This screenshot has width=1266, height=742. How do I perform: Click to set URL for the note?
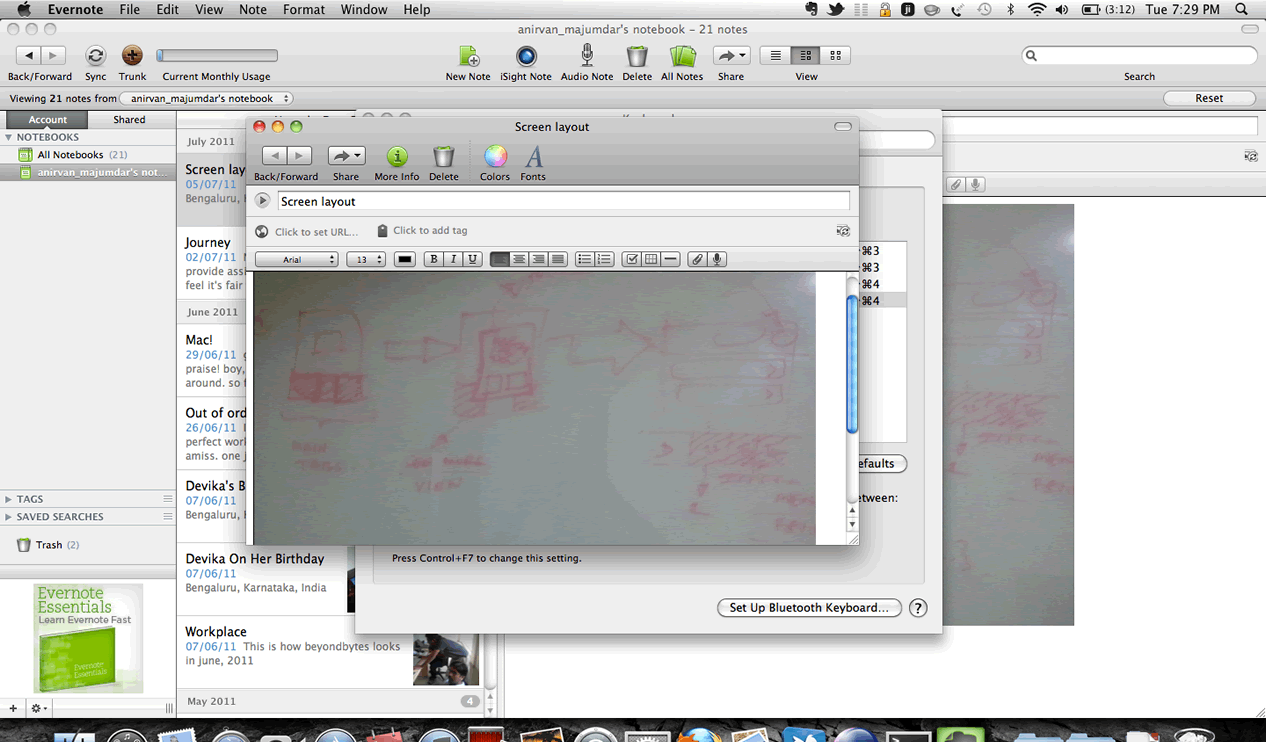point(316,231)
